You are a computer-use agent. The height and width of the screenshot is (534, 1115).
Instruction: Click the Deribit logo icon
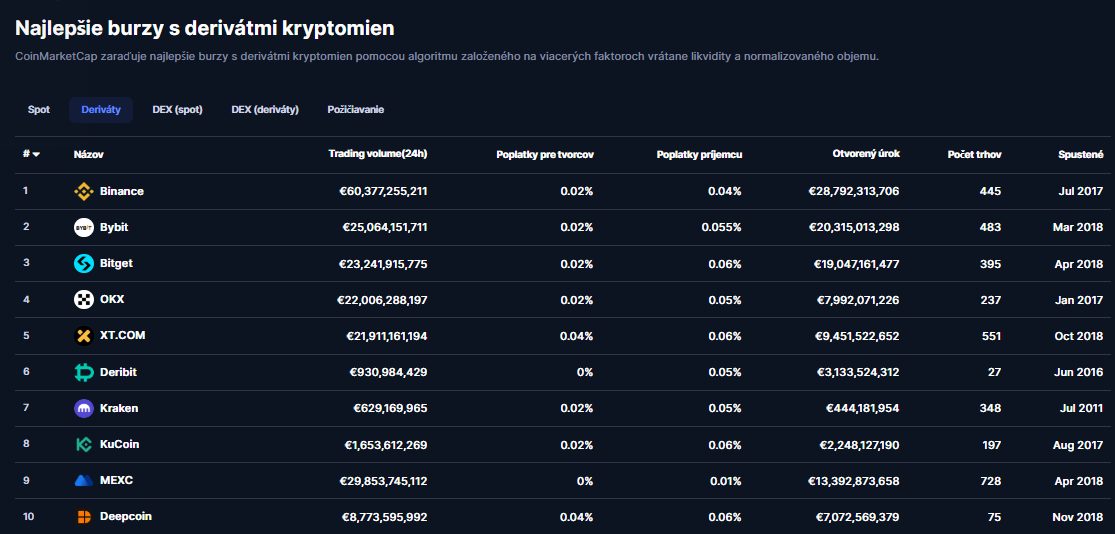[84, 372]
